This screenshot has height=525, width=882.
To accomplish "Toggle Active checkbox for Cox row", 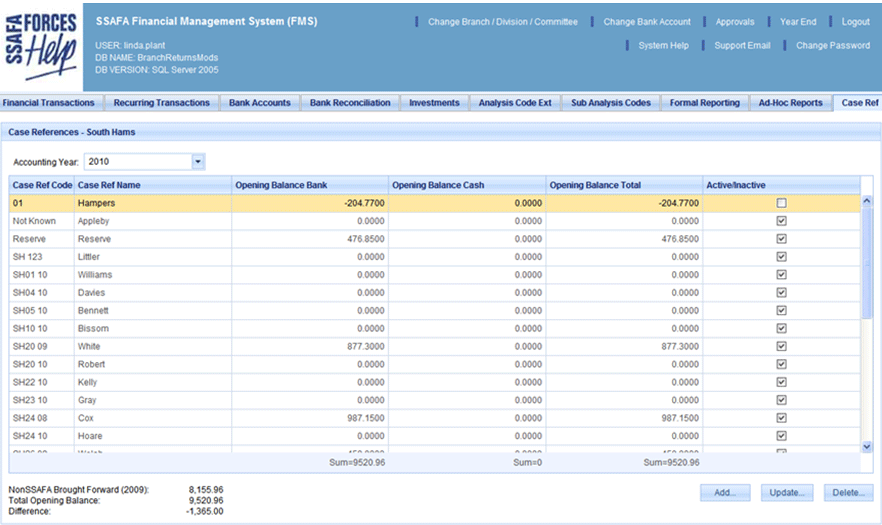I will coord(781,418).
